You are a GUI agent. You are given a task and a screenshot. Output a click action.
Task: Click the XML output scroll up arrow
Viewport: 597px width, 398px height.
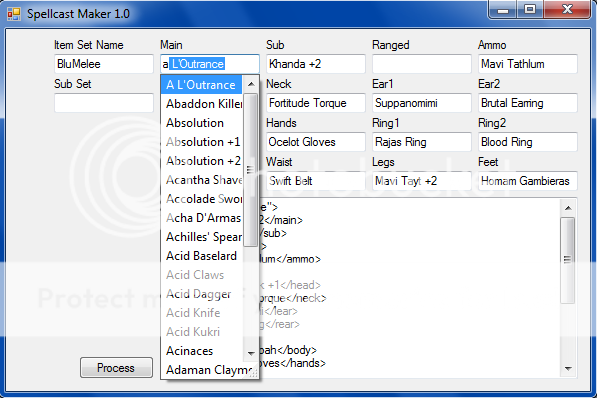click(x=568, y=208)
